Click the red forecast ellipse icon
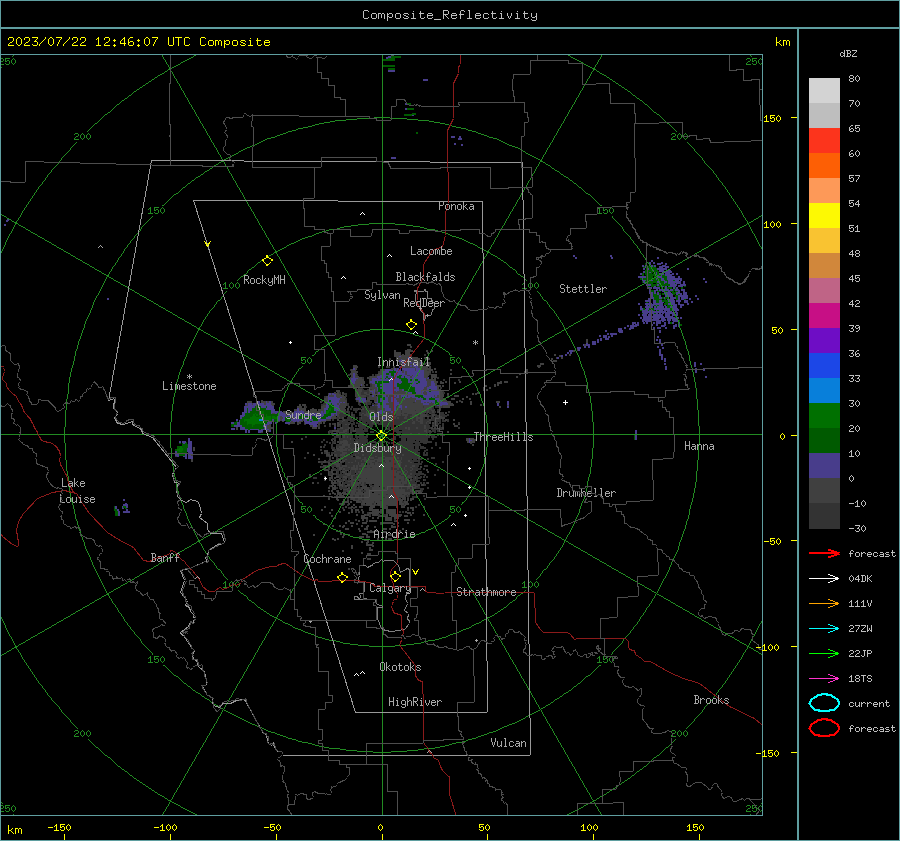The height and width of the screenshot is (841, 900). coord(824,728)
